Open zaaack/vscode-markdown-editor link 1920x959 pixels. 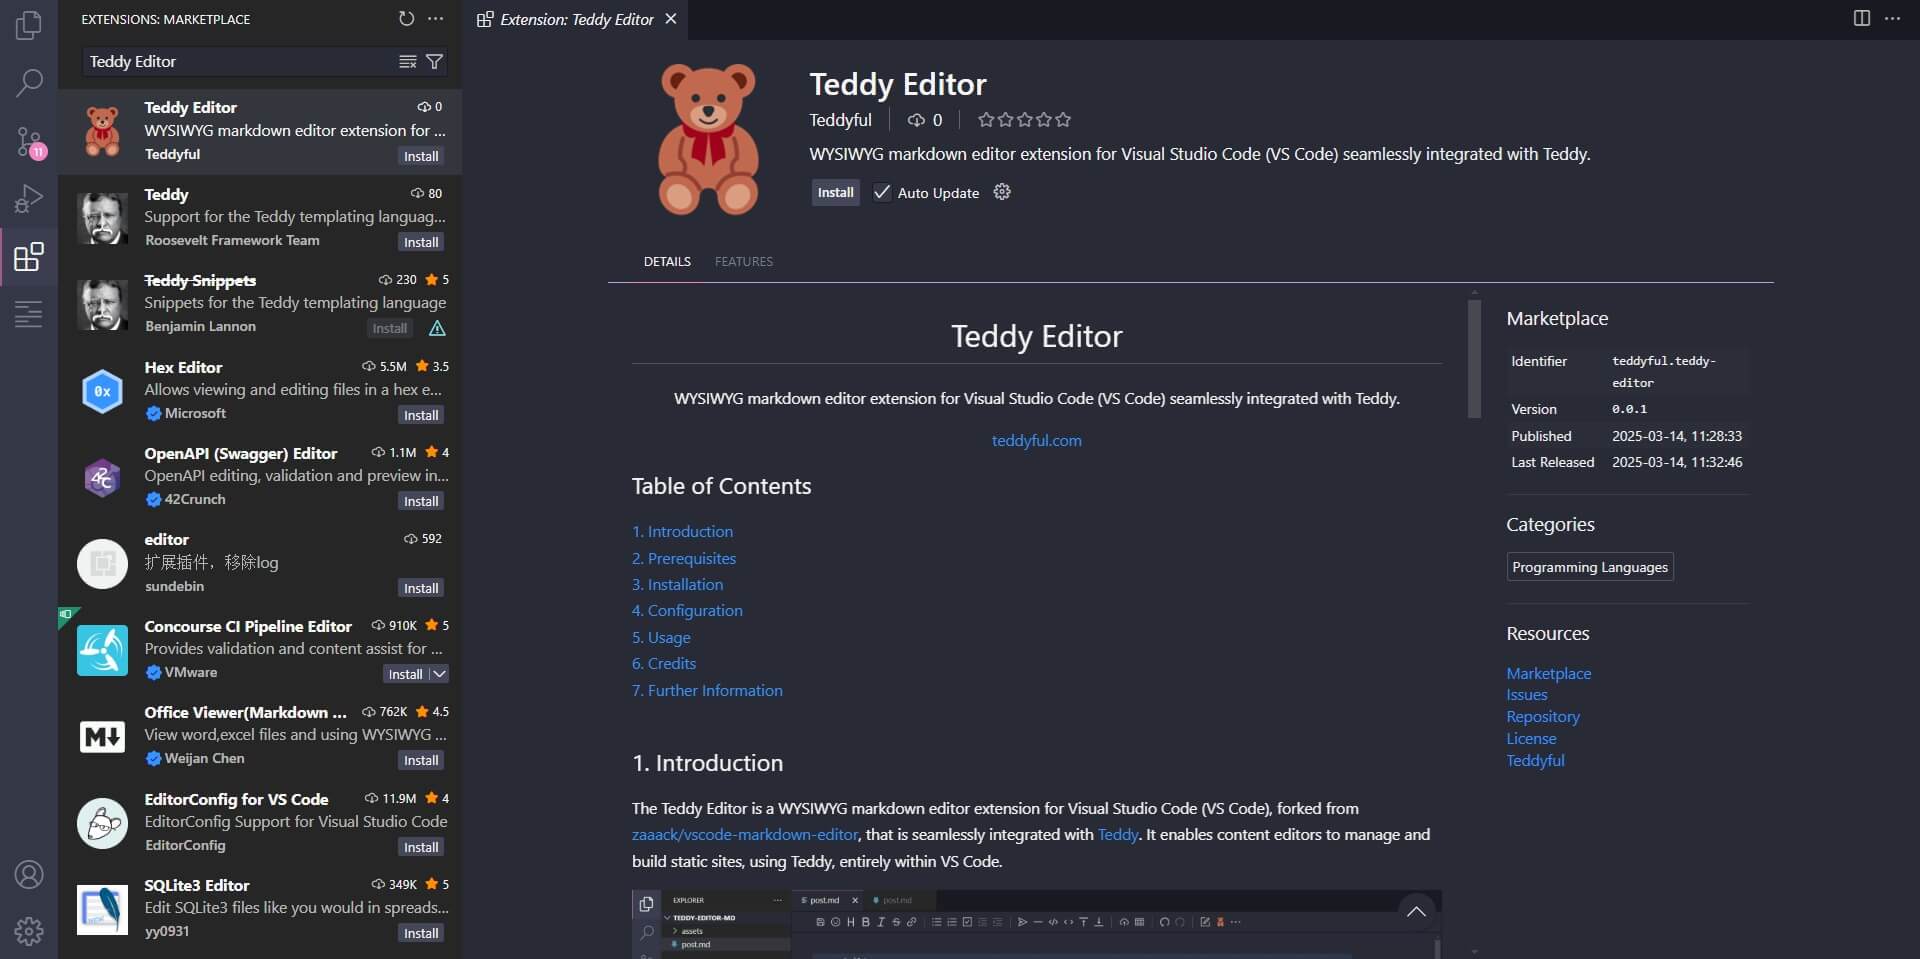(745, 834)
